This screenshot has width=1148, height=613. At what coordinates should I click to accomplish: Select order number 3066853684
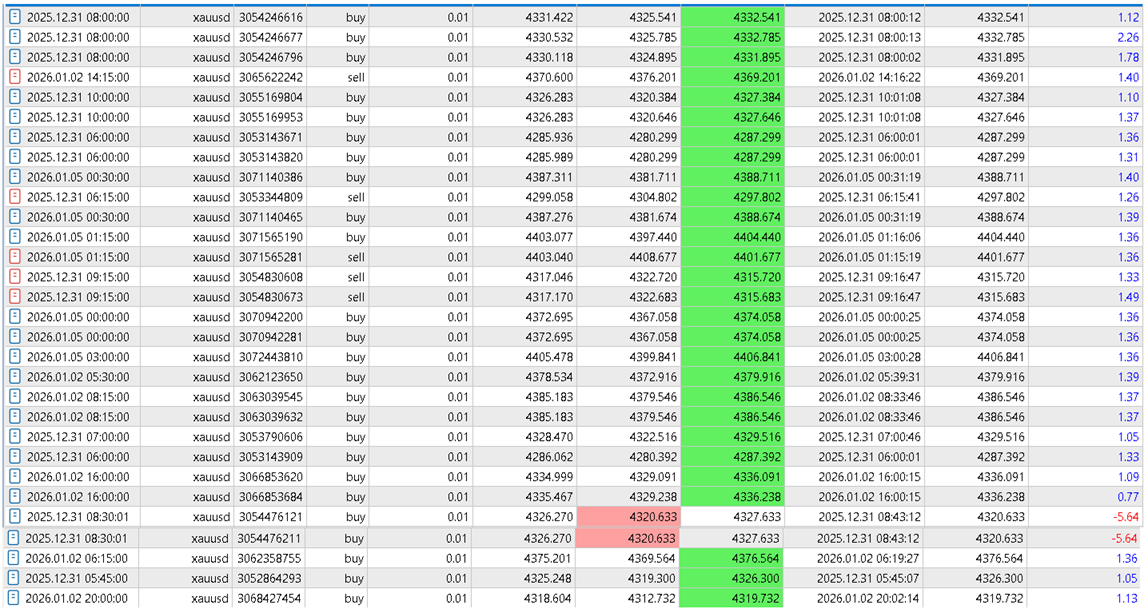tap(270, 497)
